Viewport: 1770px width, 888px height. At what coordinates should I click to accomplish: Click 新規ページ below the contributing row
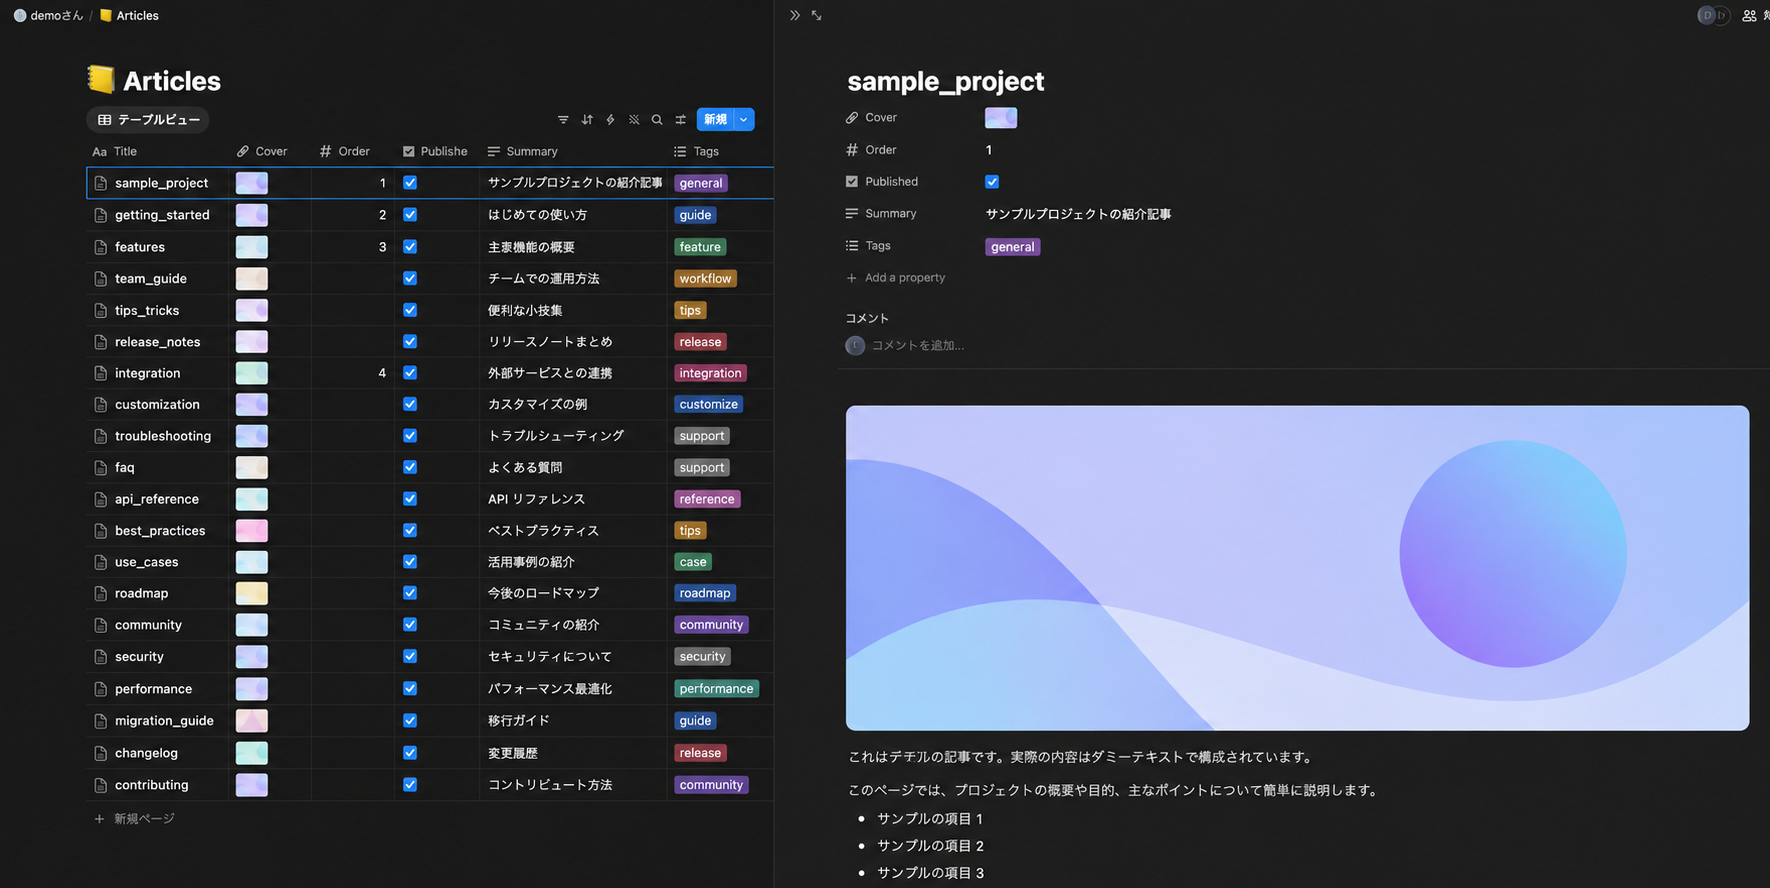(x=135, y=819)
